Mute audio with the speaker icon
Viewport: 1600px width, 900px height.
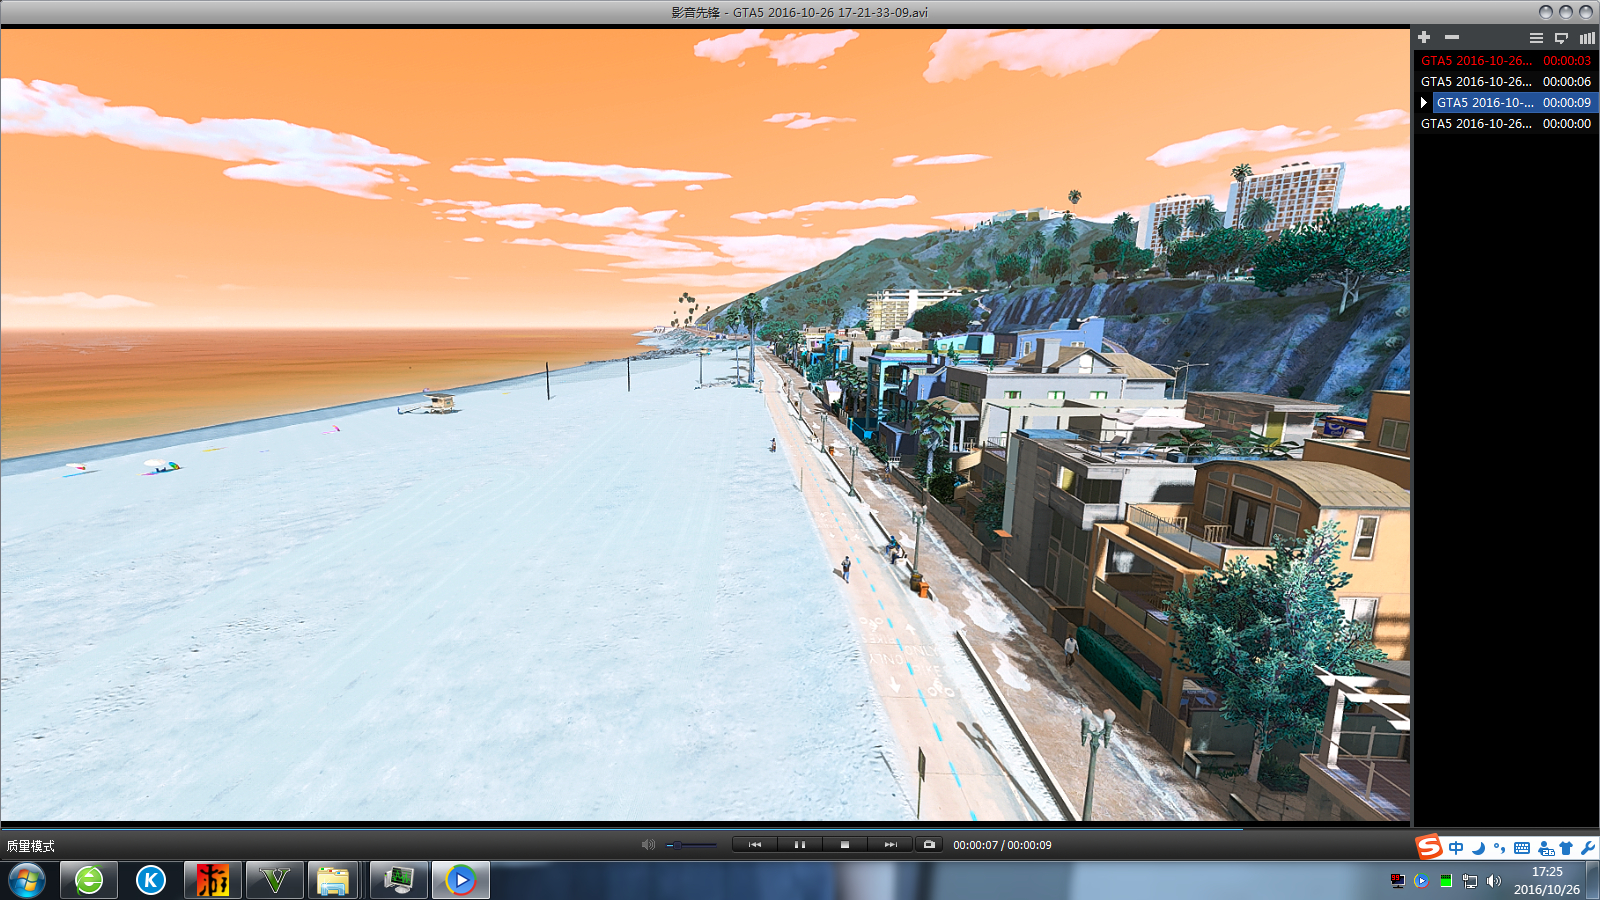tap(648, 845)
